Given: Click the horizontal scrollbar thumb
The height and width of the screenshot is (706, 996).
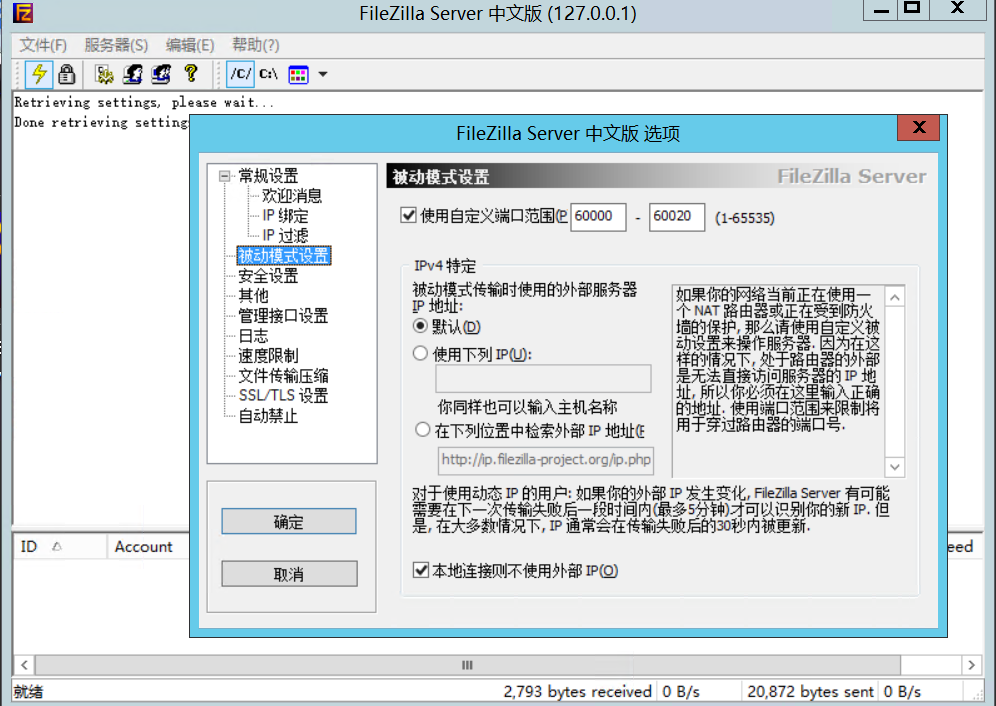Looking at the screenshot, I should [468, 665].
